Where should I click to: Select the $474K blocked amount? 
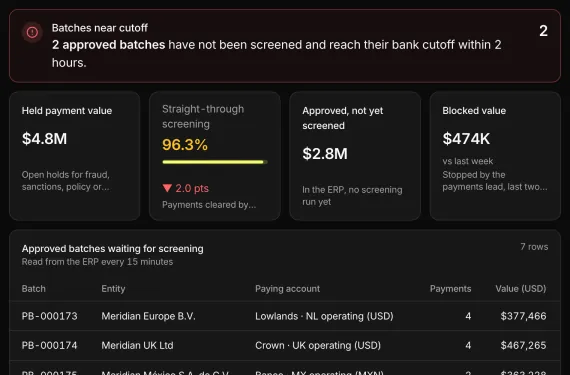466,139
